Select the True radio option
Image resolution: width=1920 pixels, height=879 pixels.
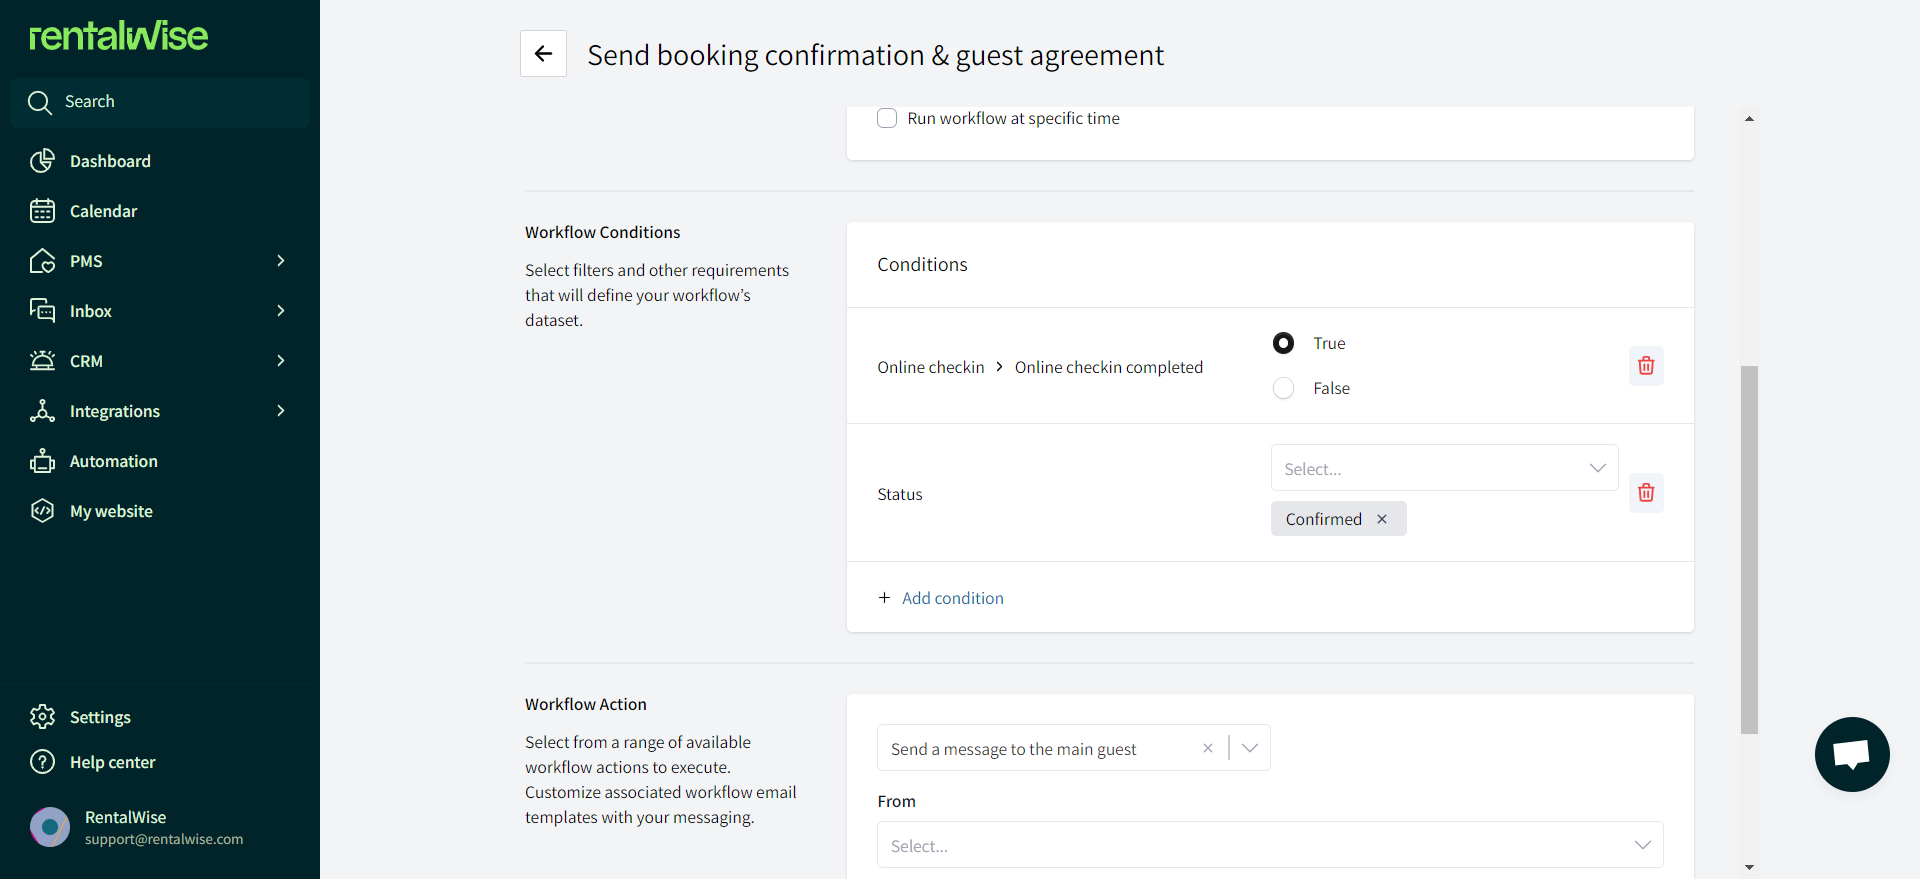pyautogui.click(x=1283, y=343)
